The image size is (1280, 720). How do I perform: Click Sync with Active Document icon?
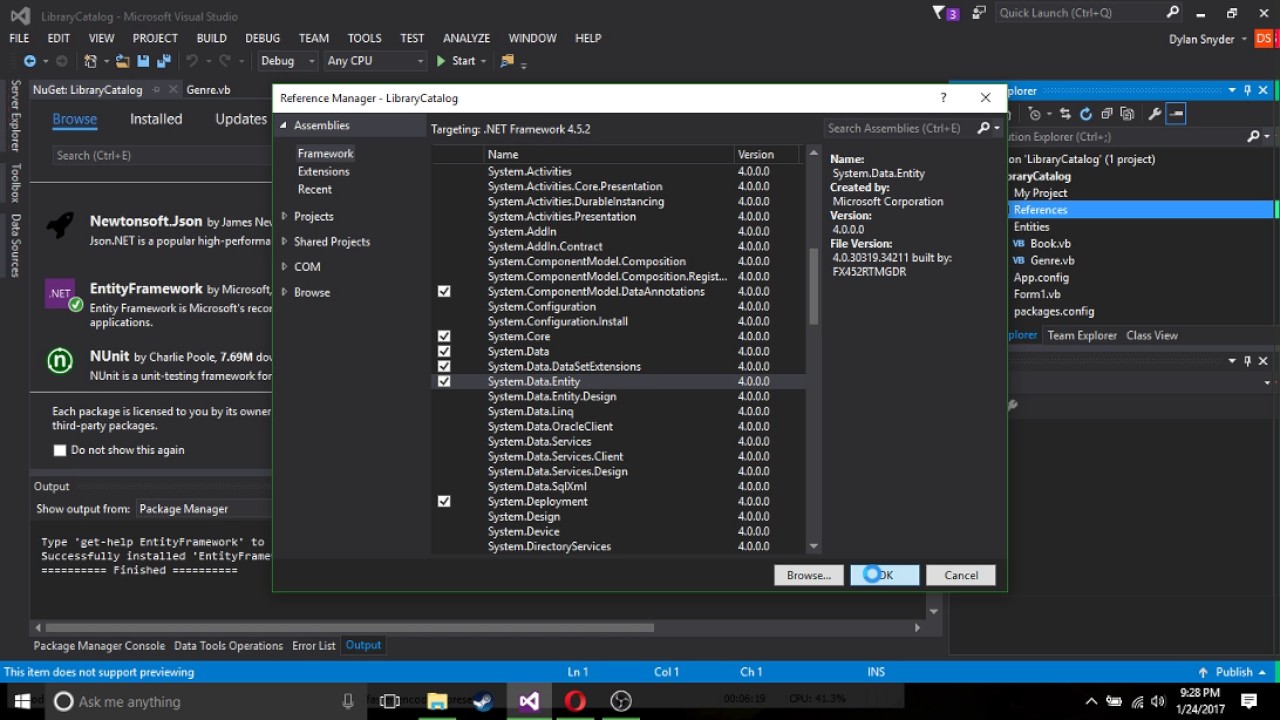click(x=1065, y=114)
